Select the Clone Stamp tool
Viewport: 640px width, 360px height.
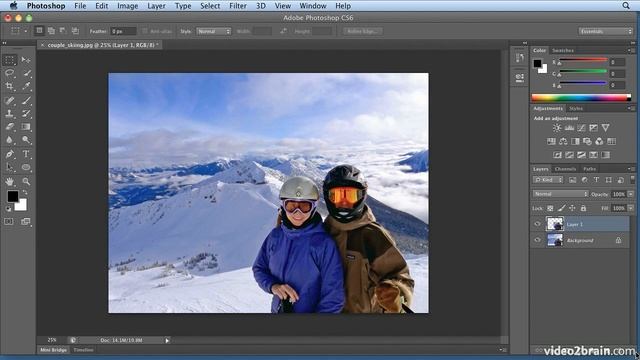coord(10,113)
